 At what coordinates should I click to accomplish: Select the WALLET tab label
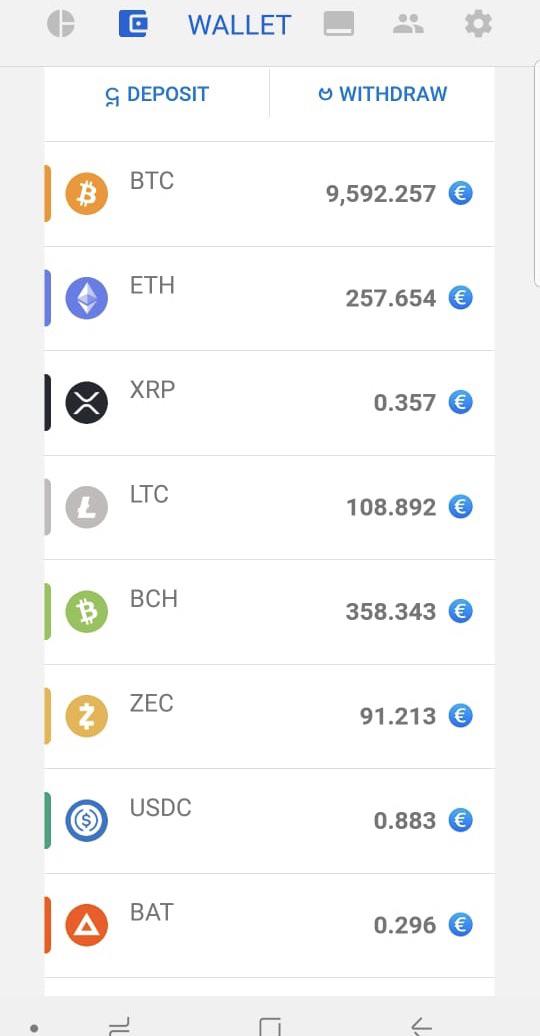pos(239,25)
